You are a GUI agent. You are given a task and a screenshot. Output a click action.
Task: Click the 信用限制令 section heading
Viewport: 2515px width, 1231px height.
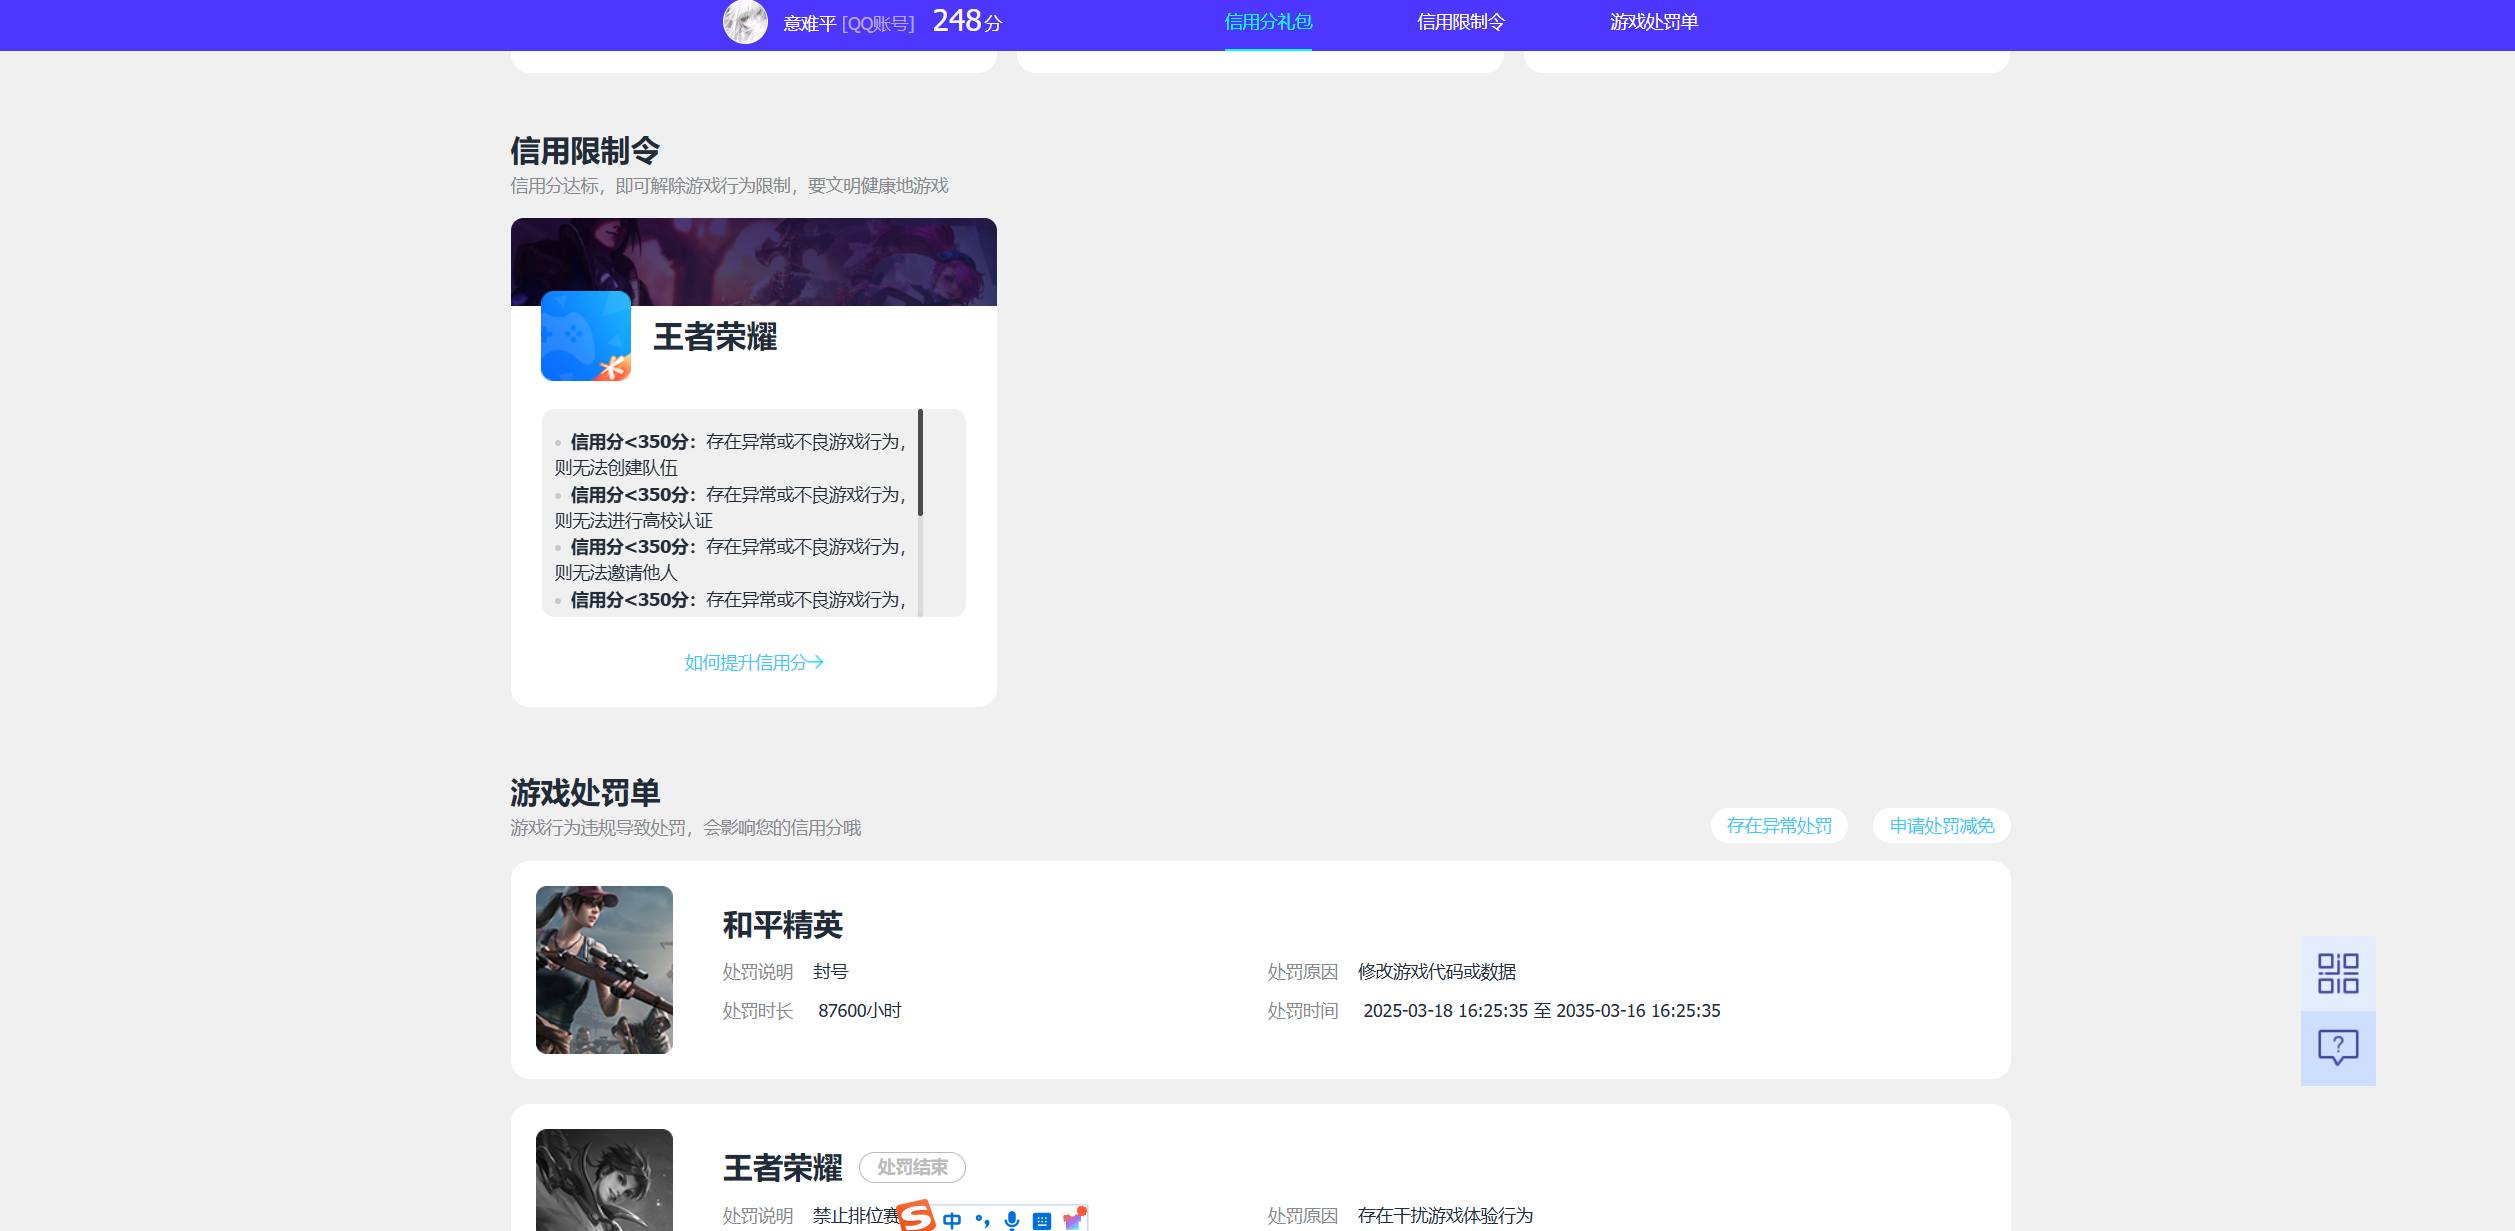(585, 151)
